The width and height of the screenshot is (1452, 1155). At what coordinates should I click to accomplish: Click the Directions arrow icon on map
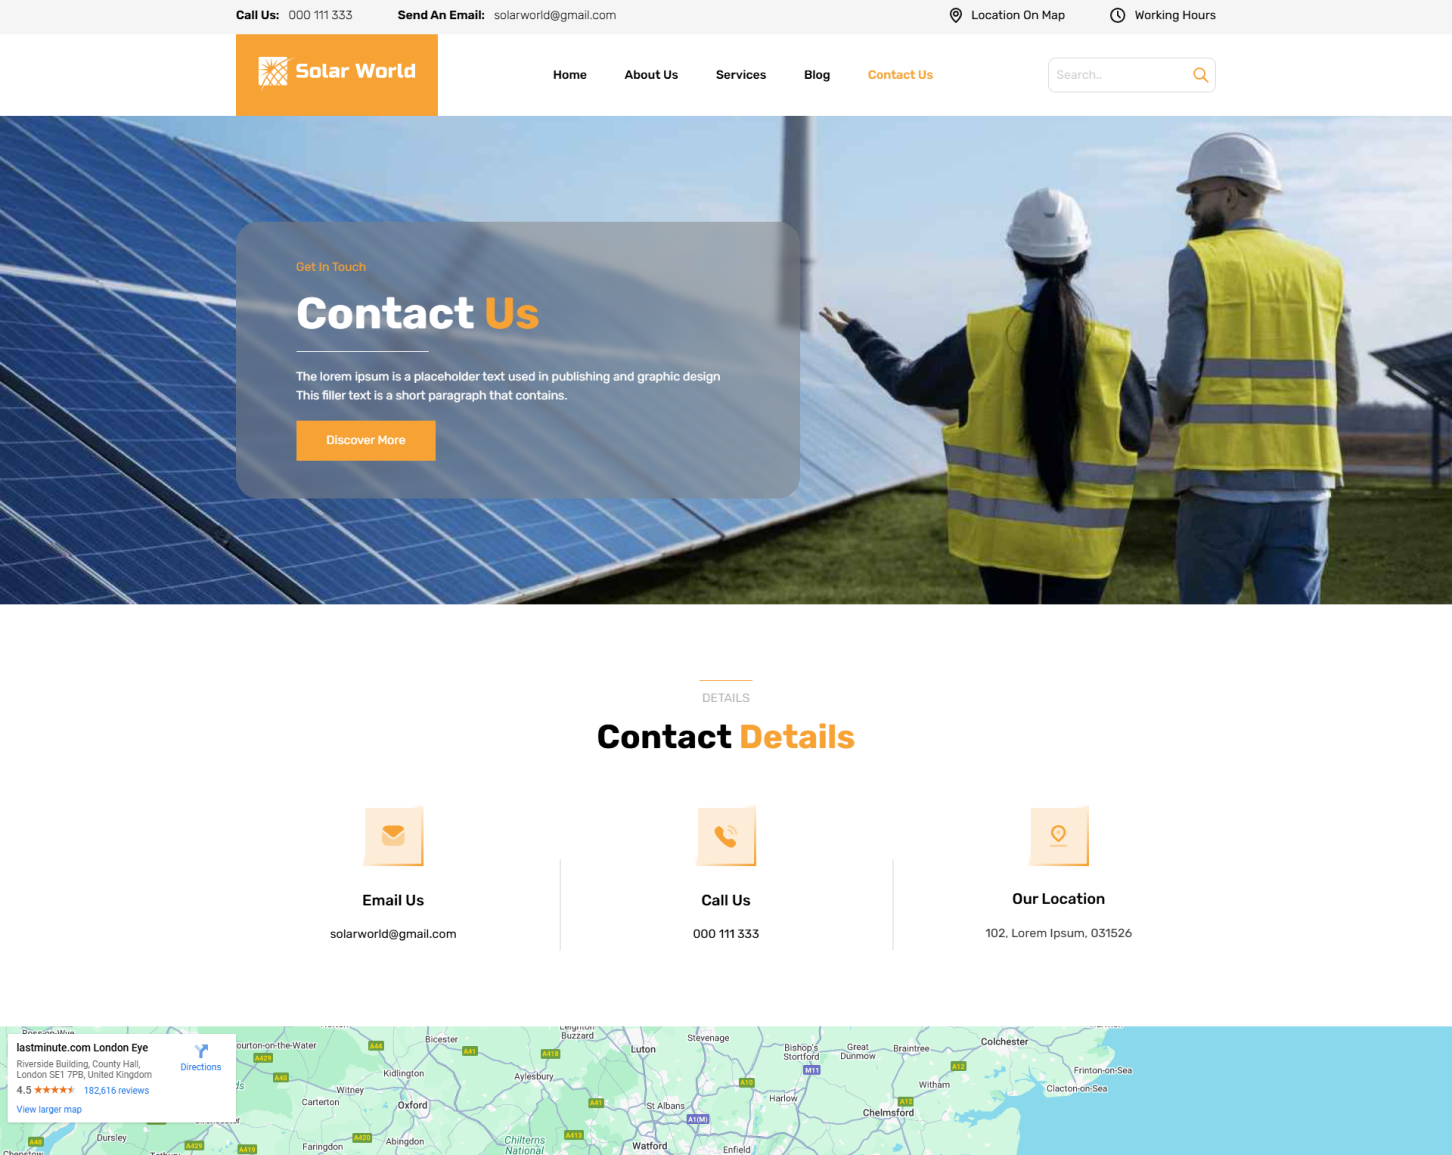[x=201, y=1051]
